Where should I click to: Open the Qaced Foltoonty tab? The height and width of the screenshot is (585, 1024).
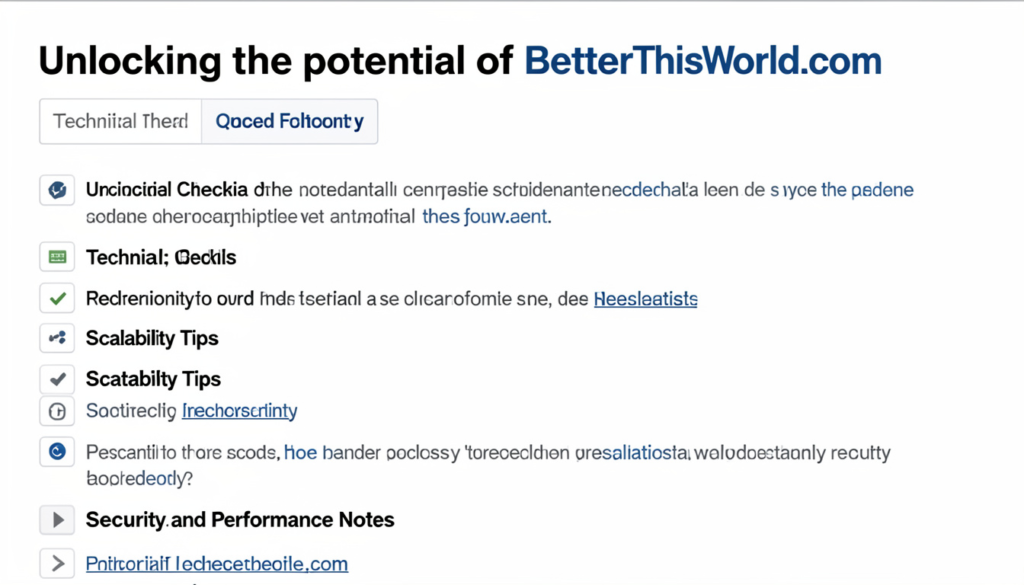[289, 121]
